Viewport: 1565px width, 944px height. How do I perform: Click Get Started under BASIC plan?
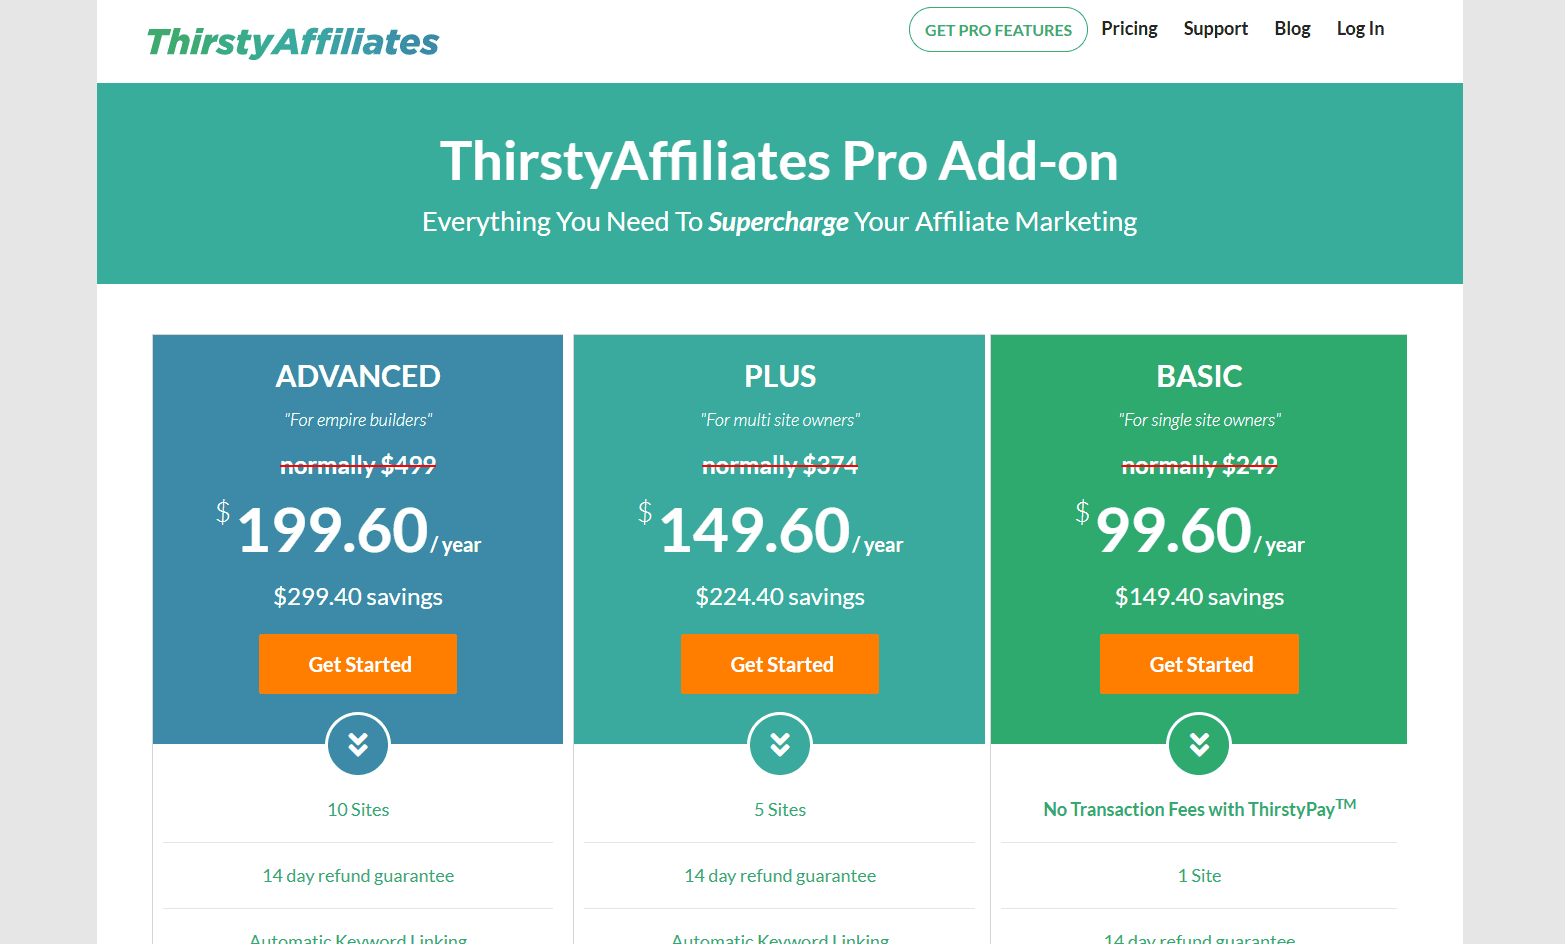click(1199, 663)
